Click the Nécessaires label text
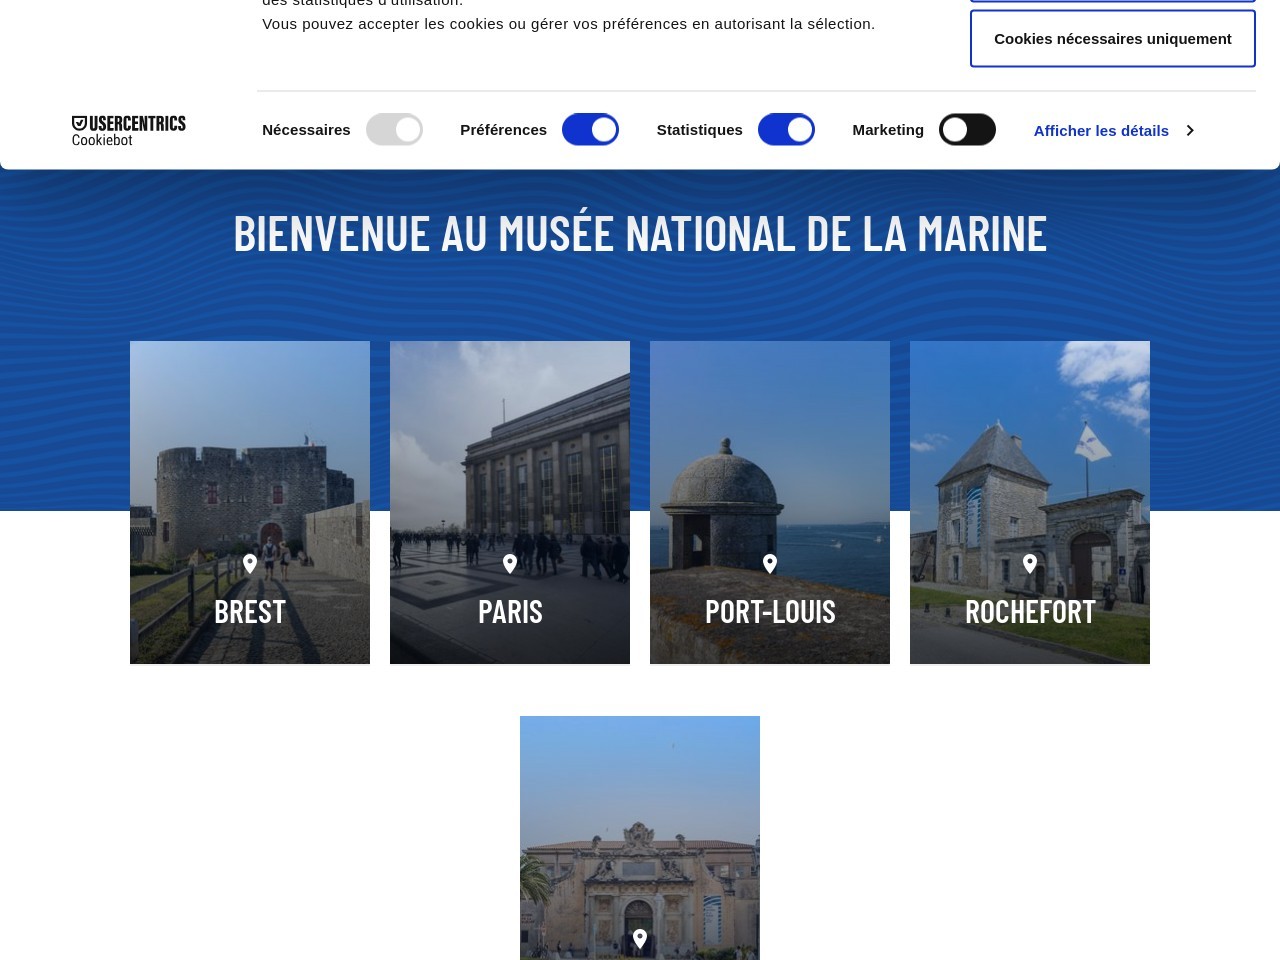This screenshot has height=960, width=1280. [x=306, y=130]
